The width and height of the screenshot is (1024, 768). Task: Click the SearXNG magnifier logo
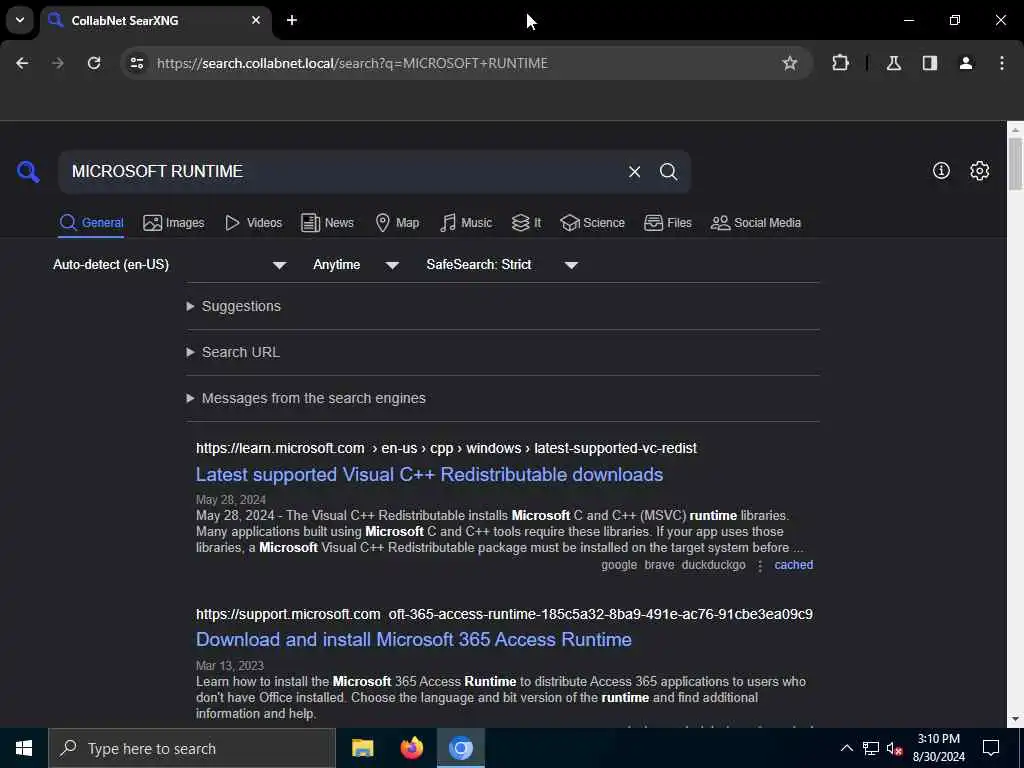tap(28, 172)
